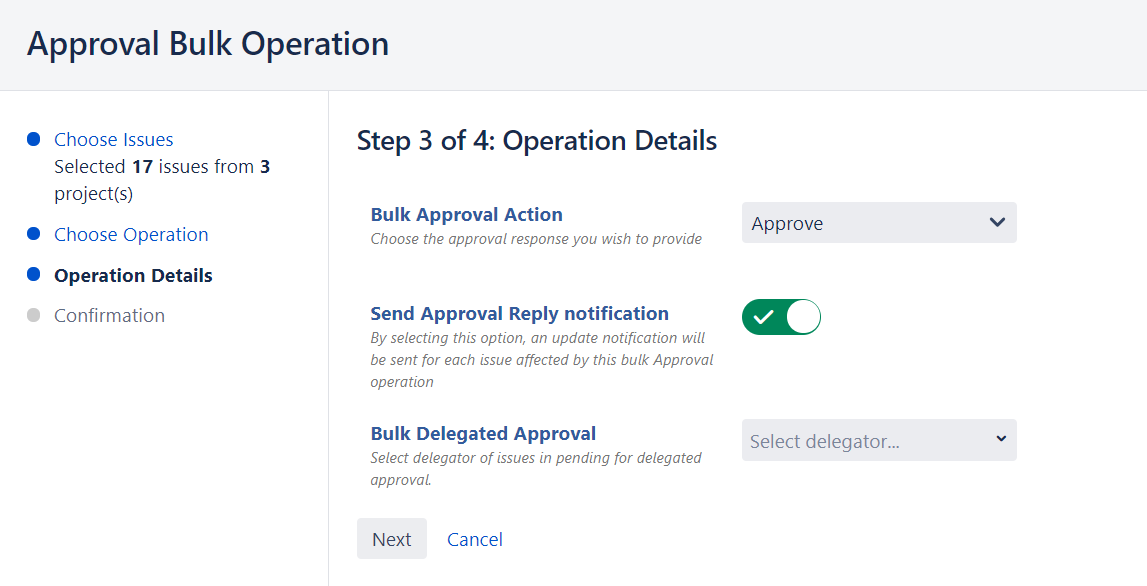Click the Approval Bulk Operation page title
1147x586 pixels.
[x=208, y=44]
